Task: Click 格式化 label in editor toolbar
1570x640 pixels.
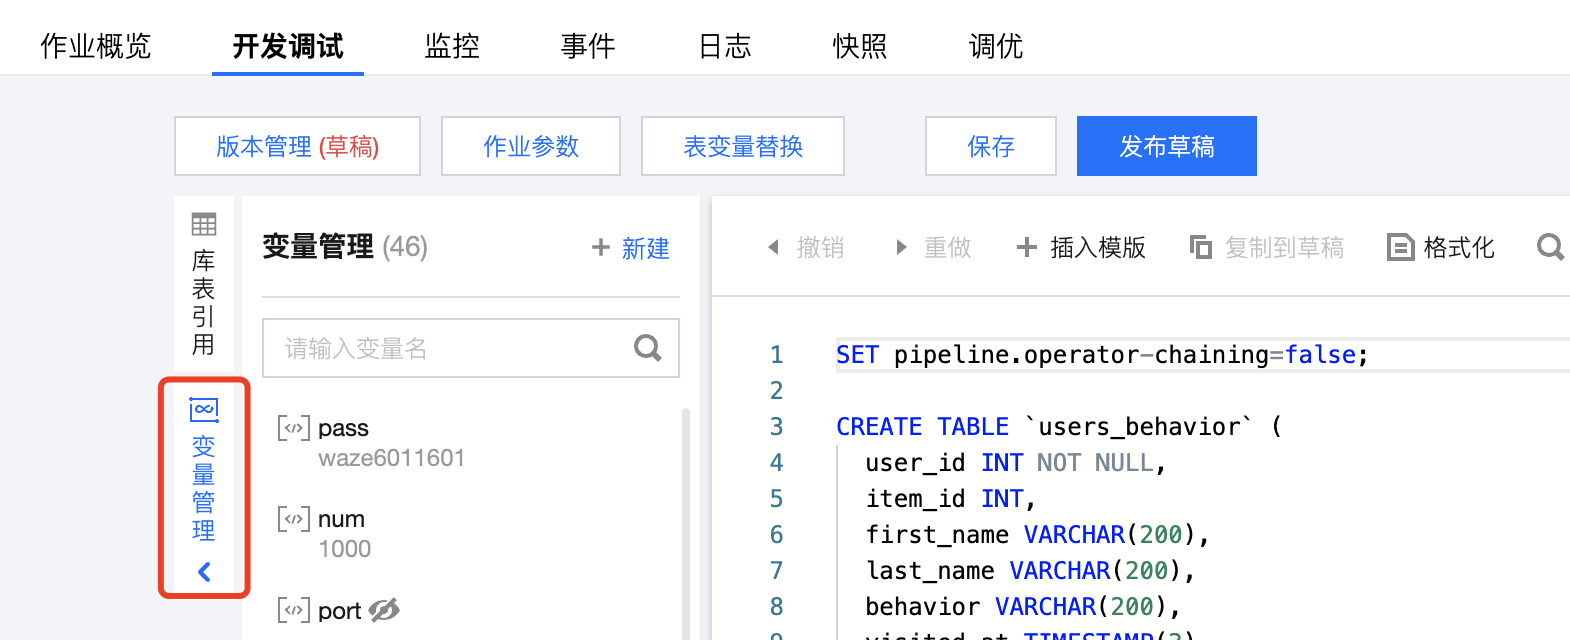Action: tap(1459, 247)
